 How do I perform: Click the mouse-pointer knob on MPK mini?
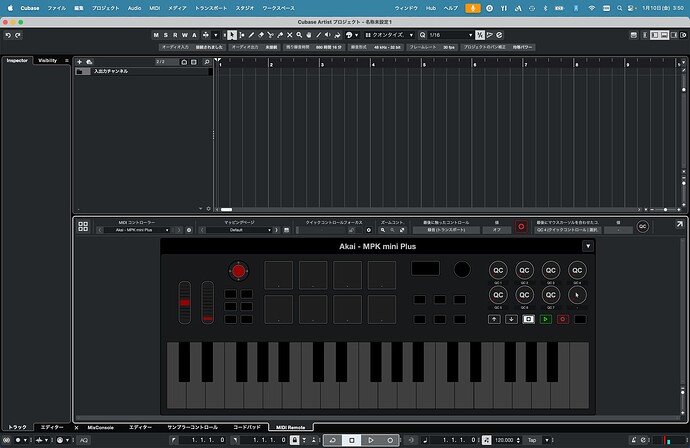(x=577, y=295)
